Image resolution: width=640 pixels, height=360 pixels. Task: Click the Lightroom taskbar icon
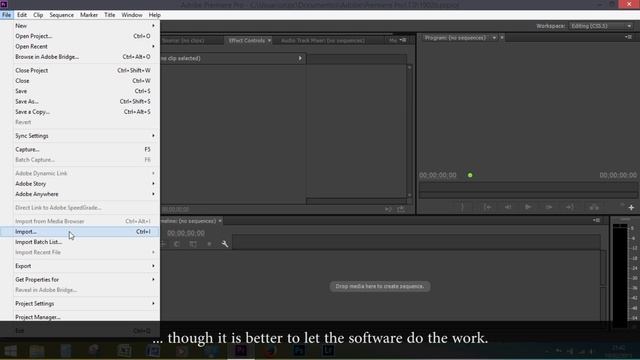[x=328, y=350]
